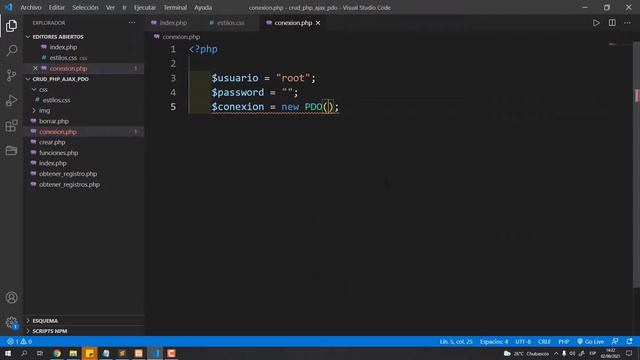The width and height of the screenshot is (640, 360).
Task: Open the Archivo menu
Action: [31, 7]
